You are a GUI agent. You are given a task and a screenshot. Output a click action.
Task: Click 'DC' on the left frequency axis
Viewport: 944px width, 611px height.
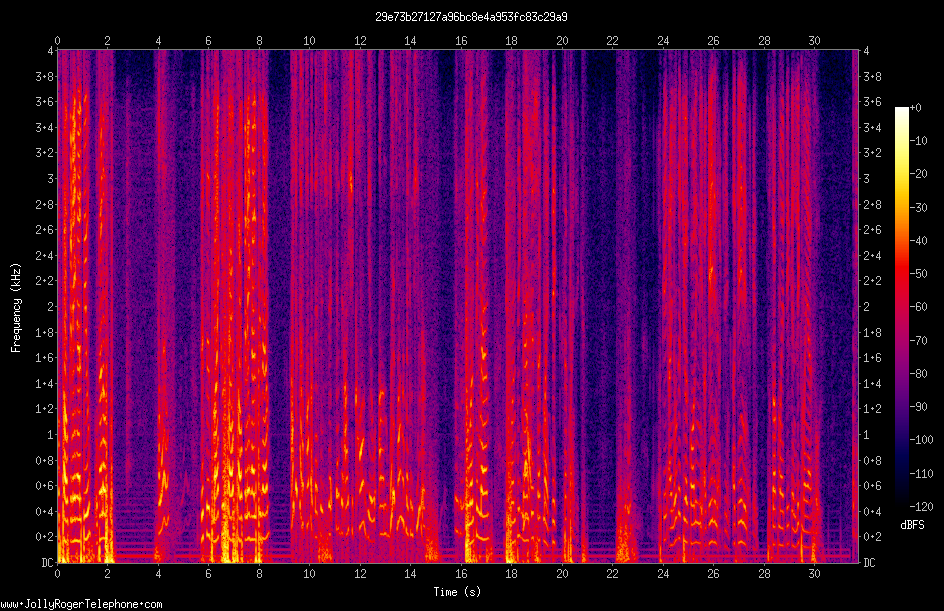pyautogui.click(x=48, y=563)
